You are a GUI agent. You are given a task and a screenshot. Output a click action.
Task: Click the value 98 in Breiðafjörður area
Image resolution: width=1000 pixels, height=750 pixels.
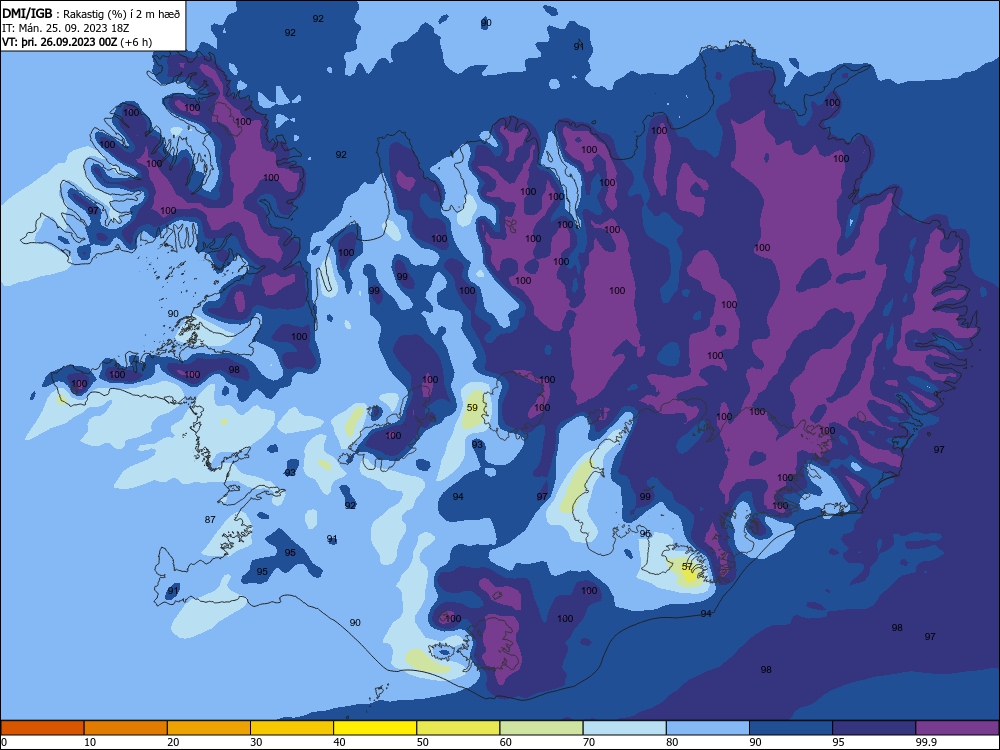tap(234, 369)
